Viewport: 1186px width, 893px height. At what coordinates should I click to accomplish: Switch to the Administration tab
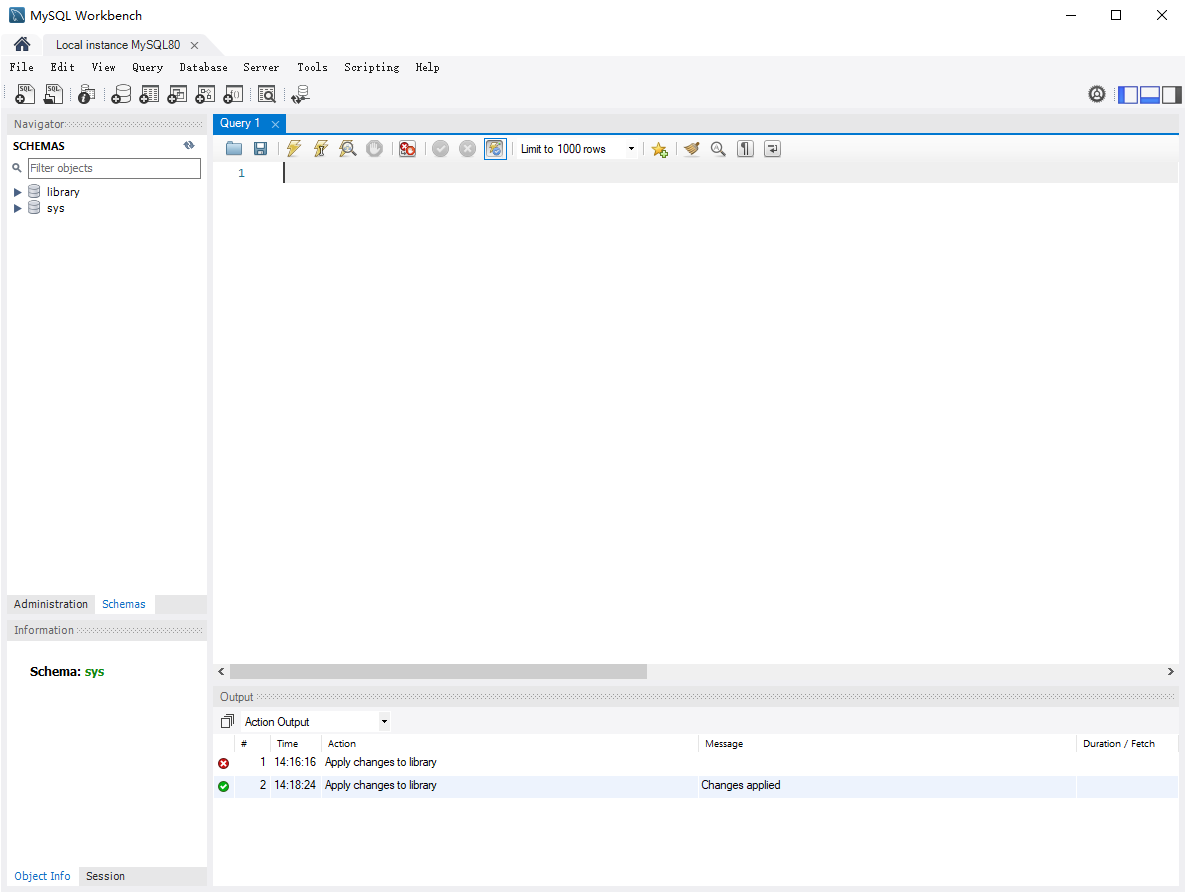[x=51, y=604]
